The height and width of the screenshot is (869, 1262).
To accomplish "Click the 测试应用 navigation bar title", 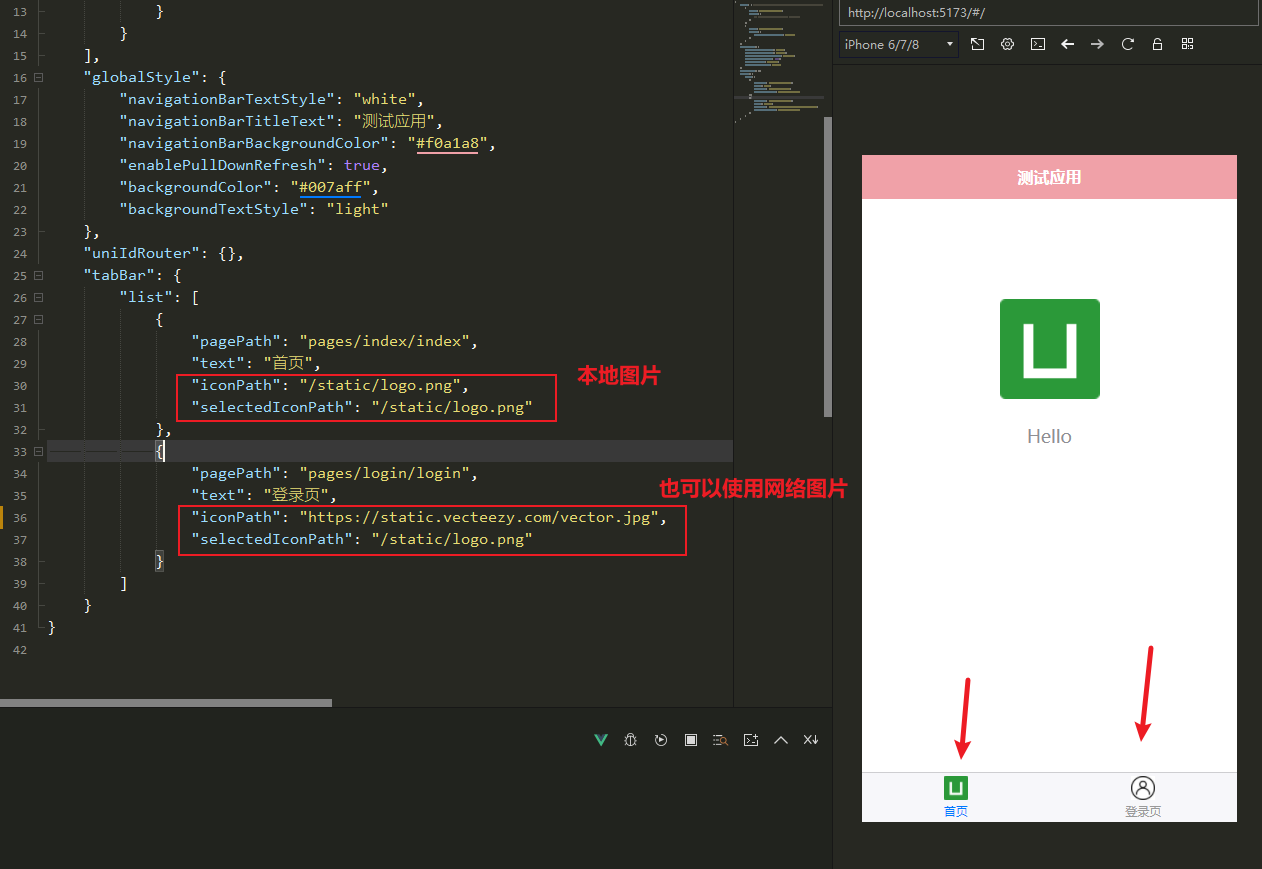I will pyautogui.click(x=1049, y=178).
